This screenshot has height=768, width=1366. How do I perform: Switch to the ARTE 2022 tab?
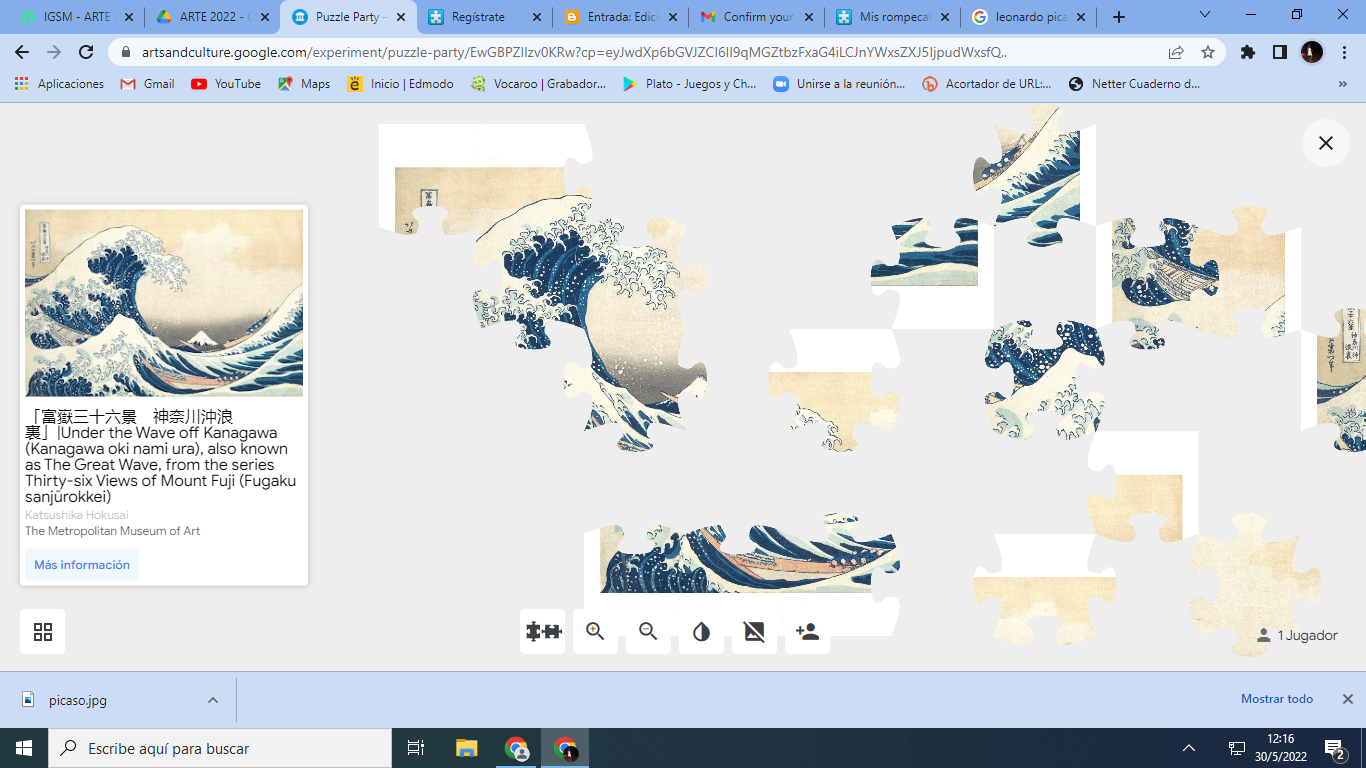212,17
